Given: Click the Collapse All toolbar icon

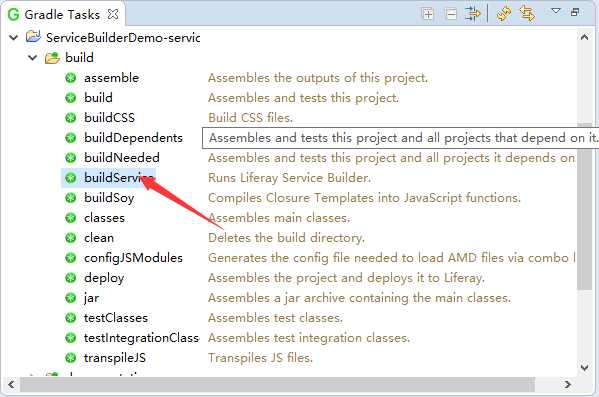Looking at the screenshot, I should coord(451,15).
